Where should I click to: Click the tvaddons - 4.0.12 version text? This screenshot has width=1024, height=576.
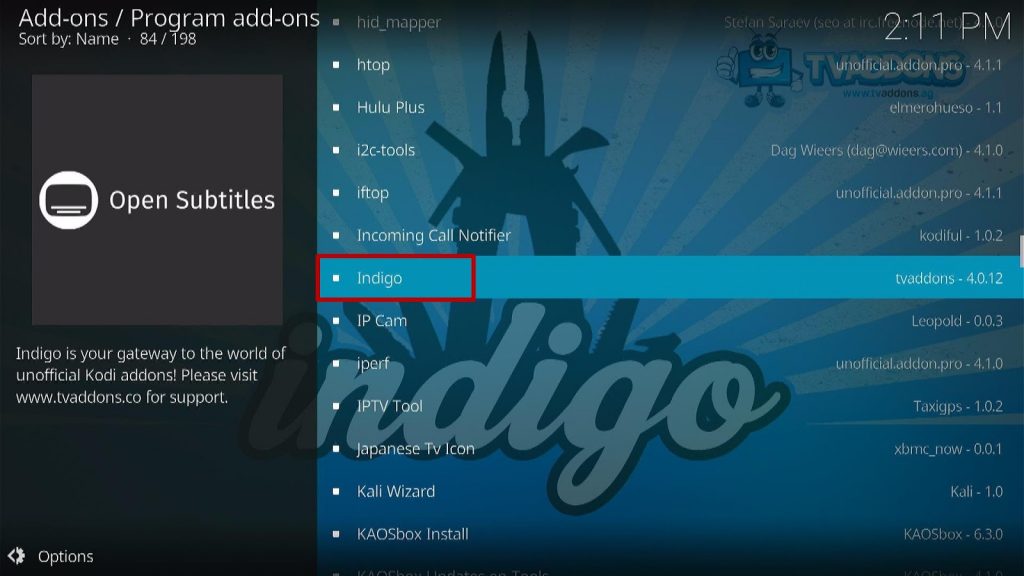(949, 278)
